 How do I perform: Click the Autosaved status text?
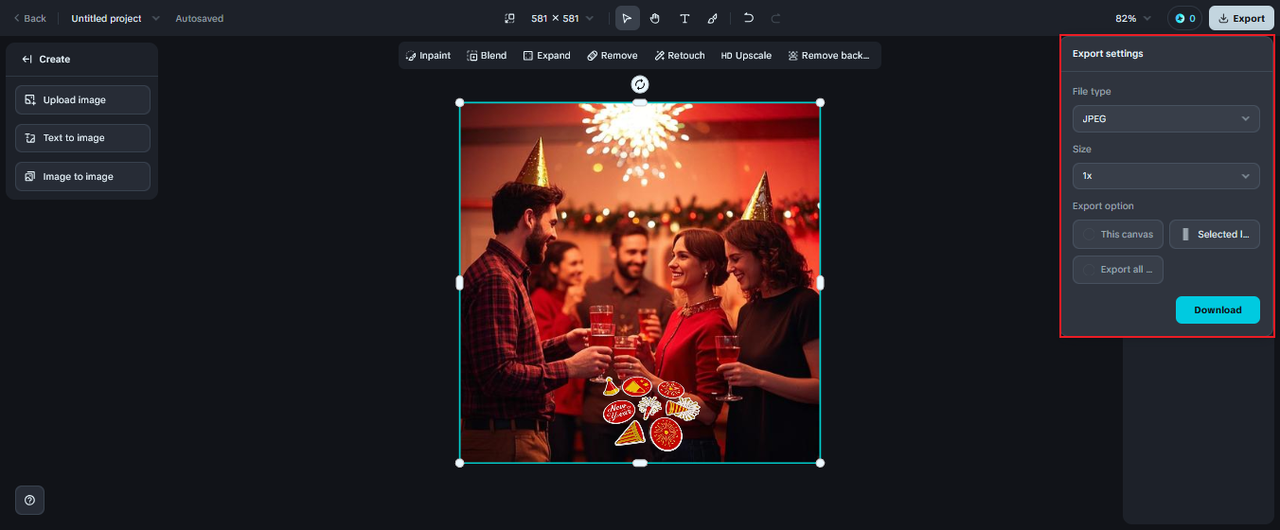click(200, 18)
